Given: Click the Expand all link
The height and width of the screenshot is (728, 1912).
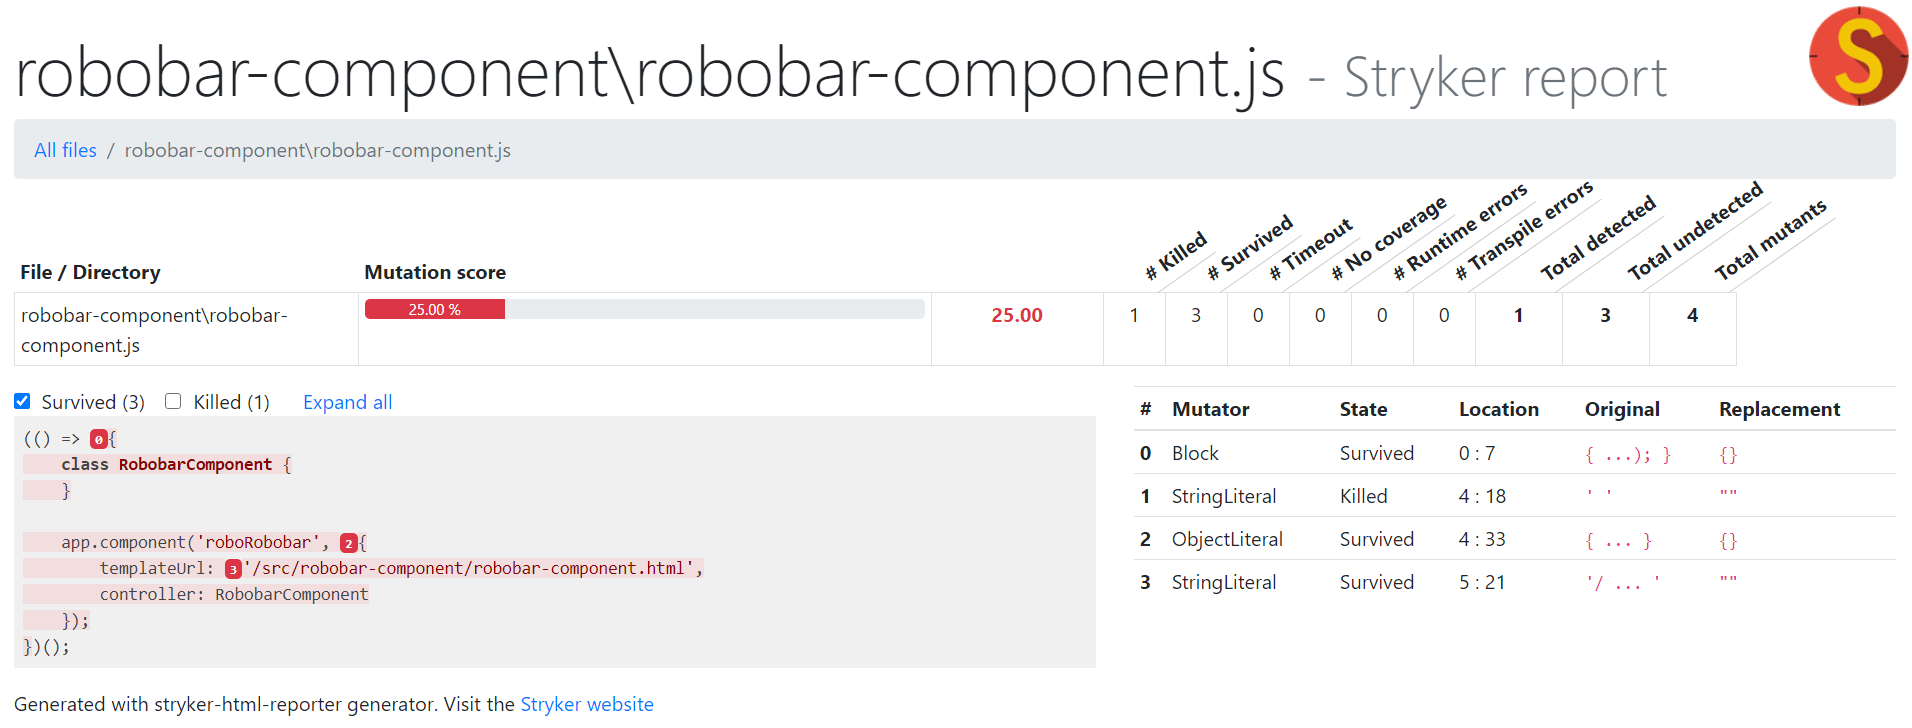Looking at the screenshot, I should [347, 402].
